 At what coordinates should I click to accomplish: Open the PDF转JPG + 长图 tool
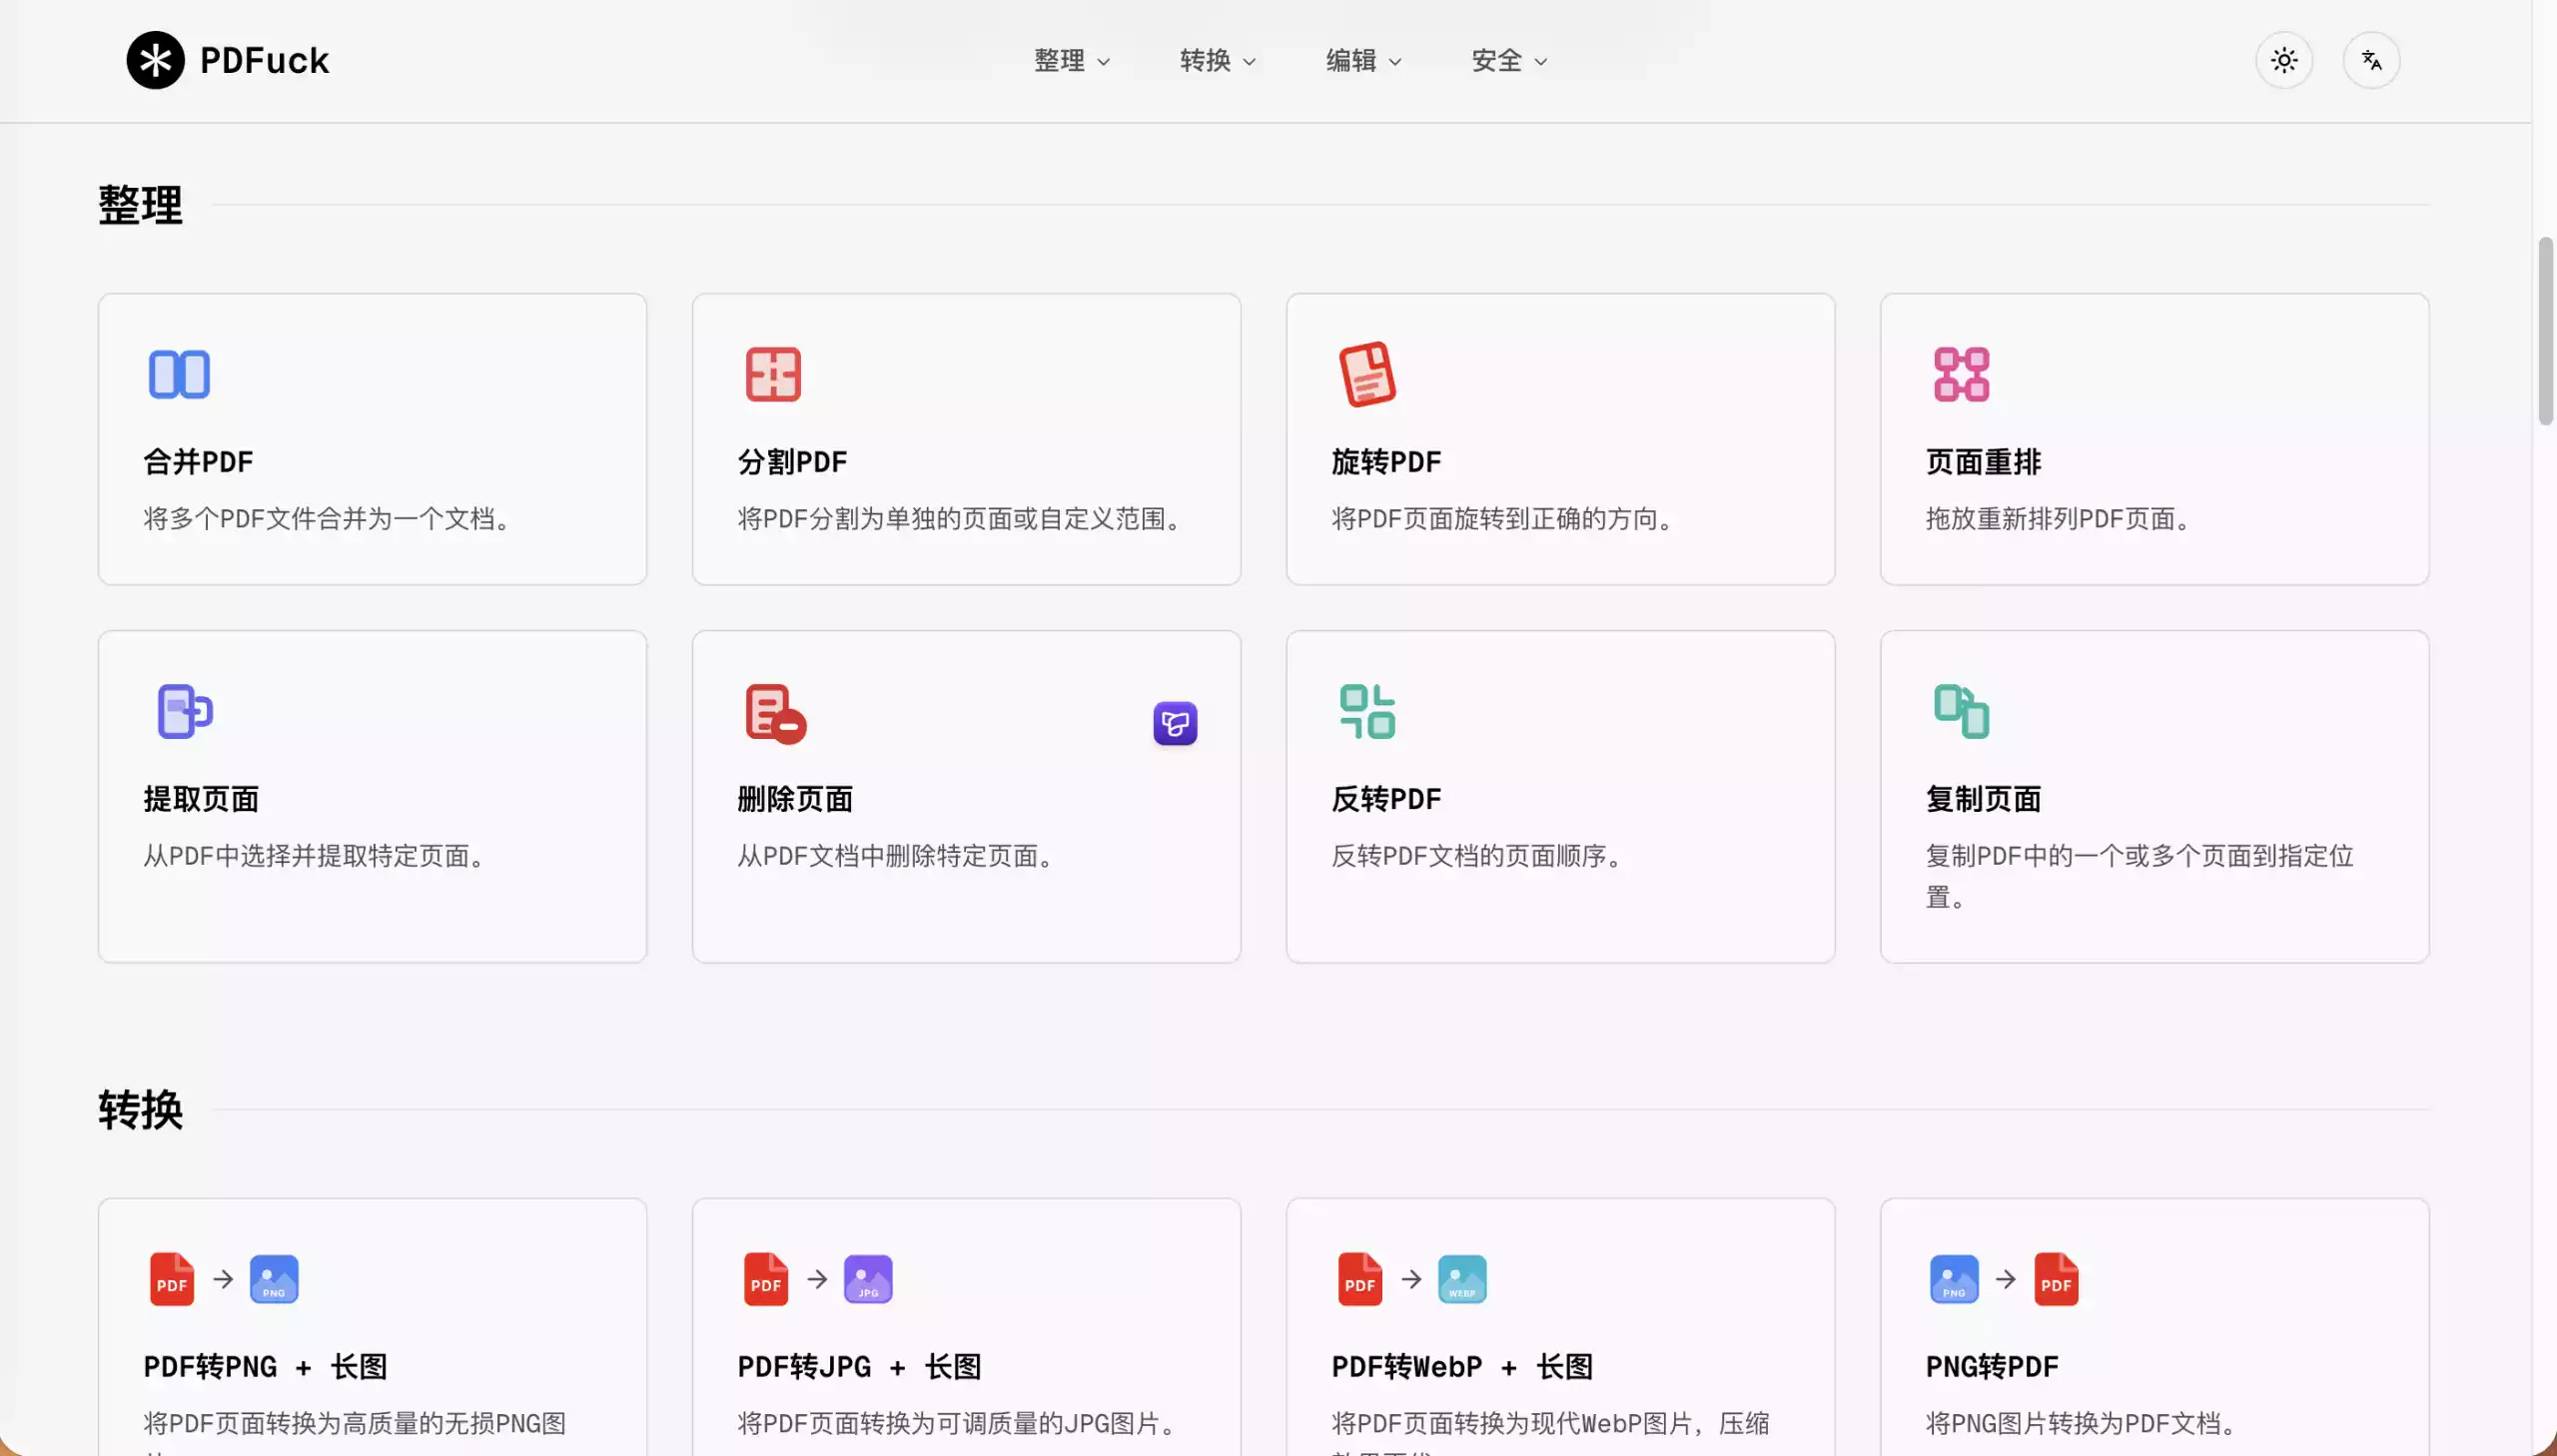point(966,1330)
